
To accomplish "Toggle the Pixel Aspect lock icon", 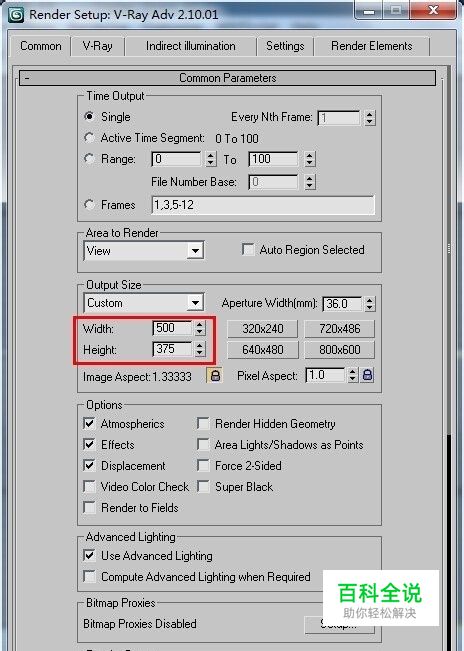I will (x=367, y=375).
